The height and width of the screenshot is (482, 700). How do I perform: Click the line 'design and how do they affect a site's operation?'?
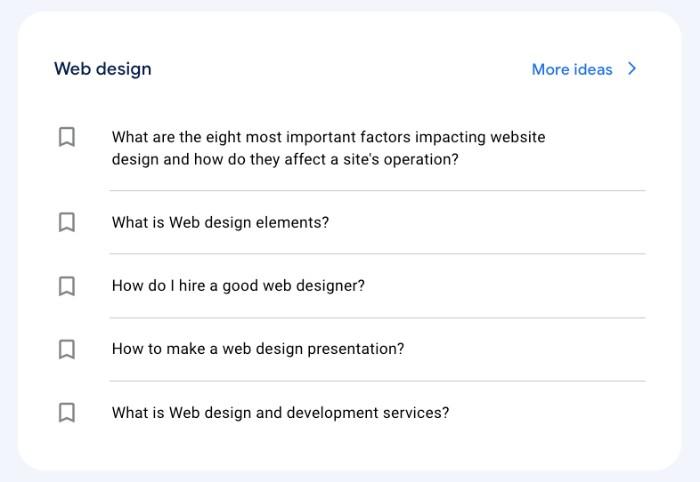[285, 159]
